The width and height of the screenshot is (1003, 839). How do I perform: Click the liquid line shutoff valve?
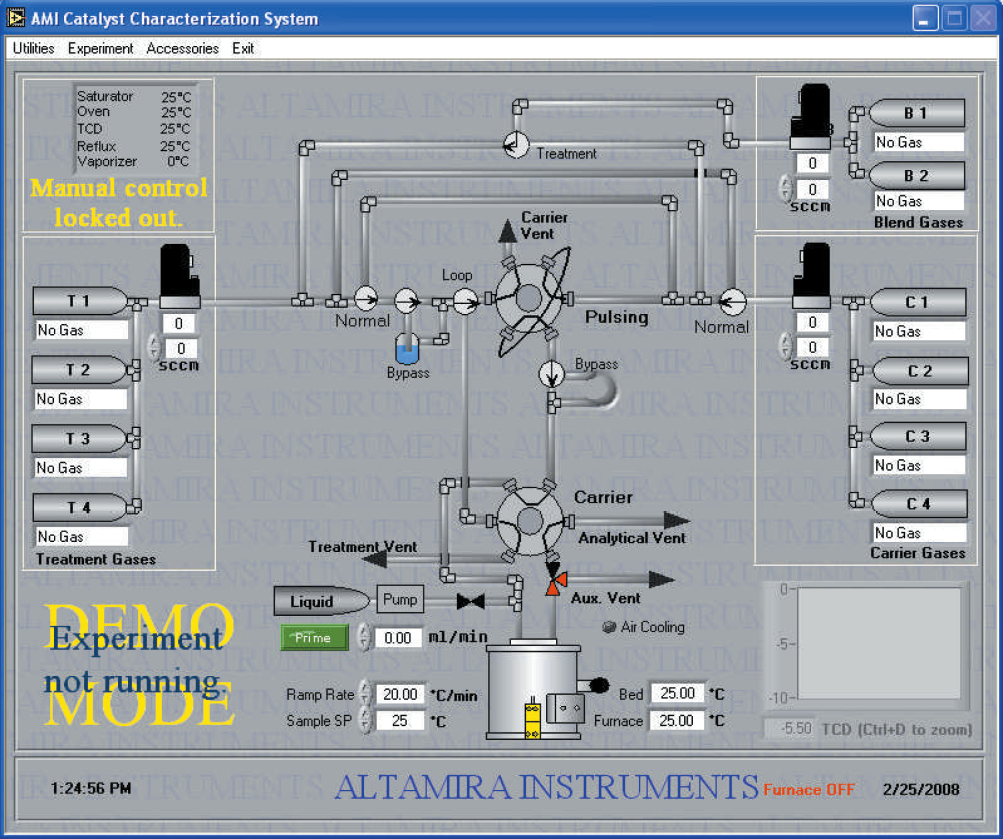tap(471, 601)
